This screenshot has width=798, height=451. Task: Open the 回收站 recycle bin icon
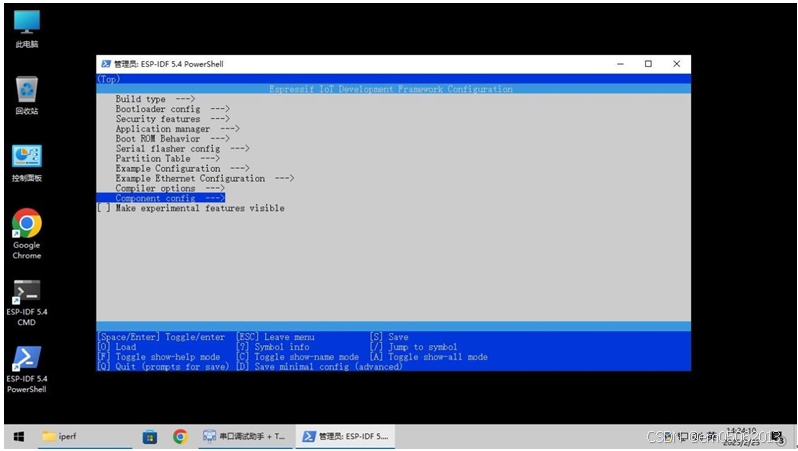point(26,95)
